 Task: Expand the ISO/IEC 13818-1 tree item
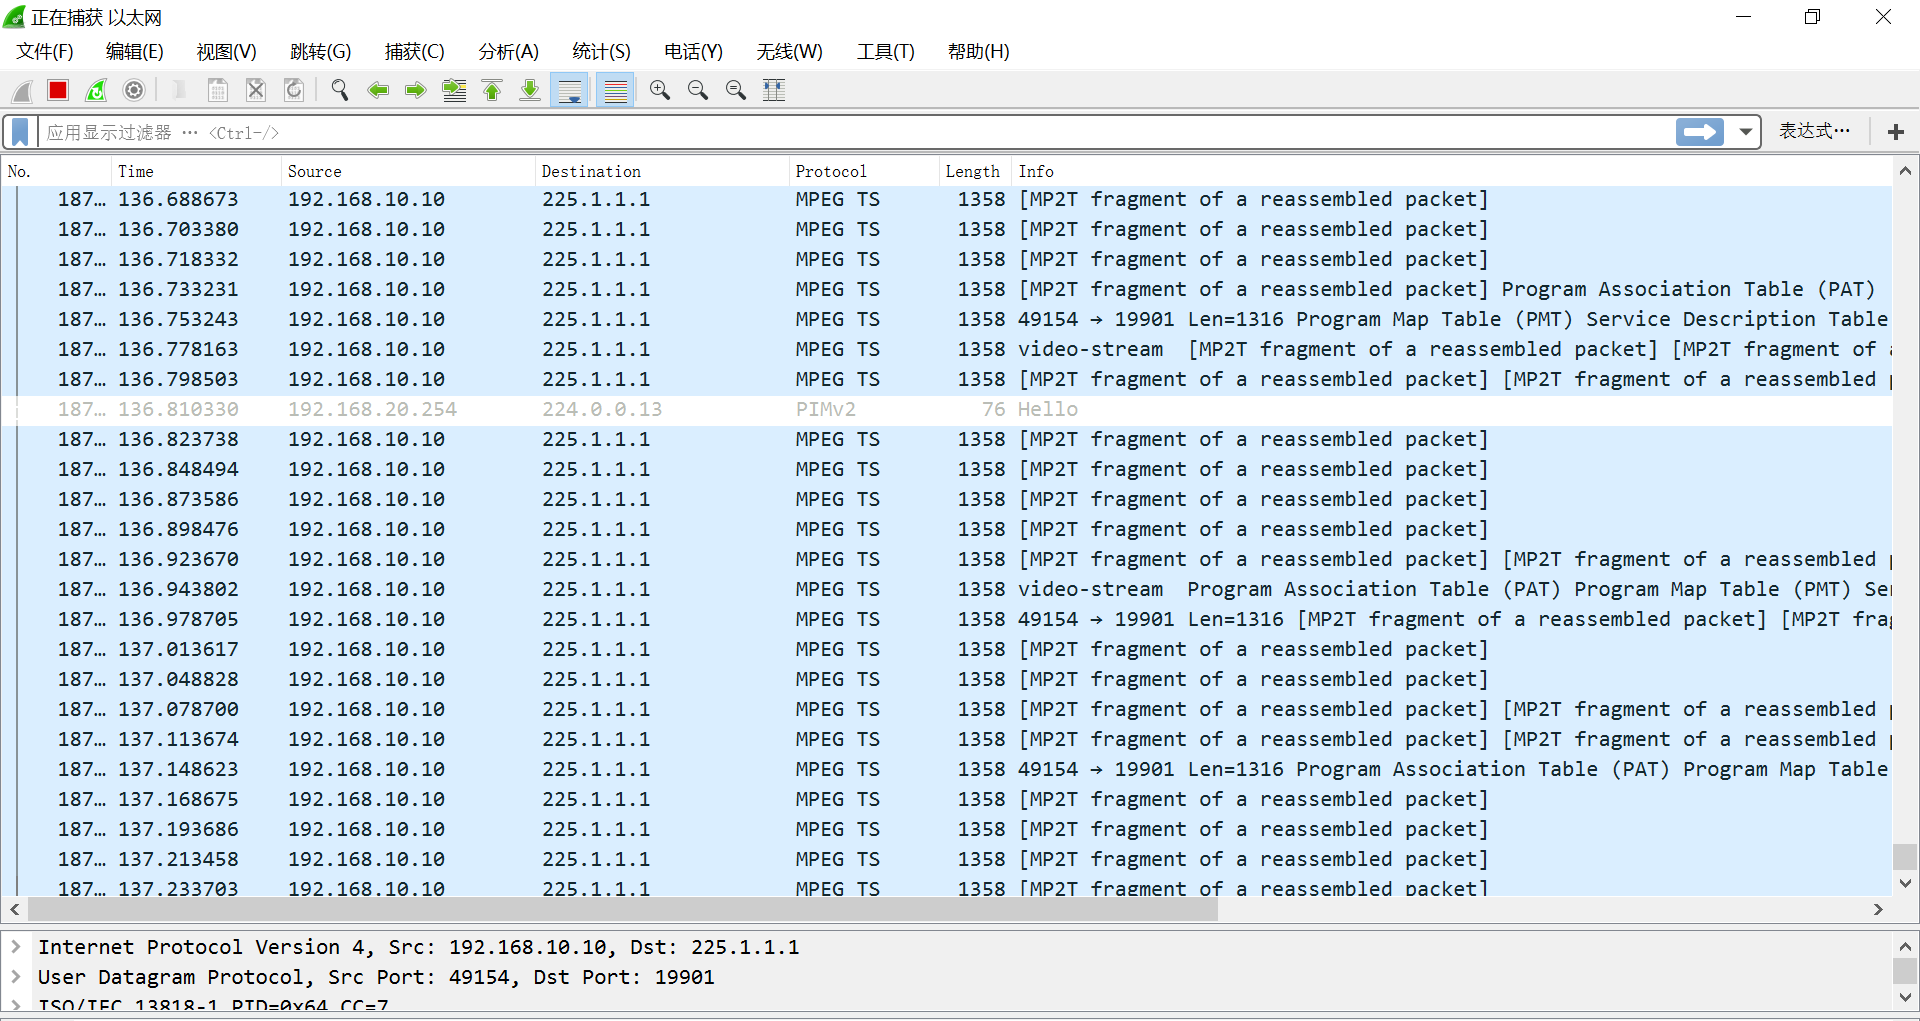point(16,1006)
